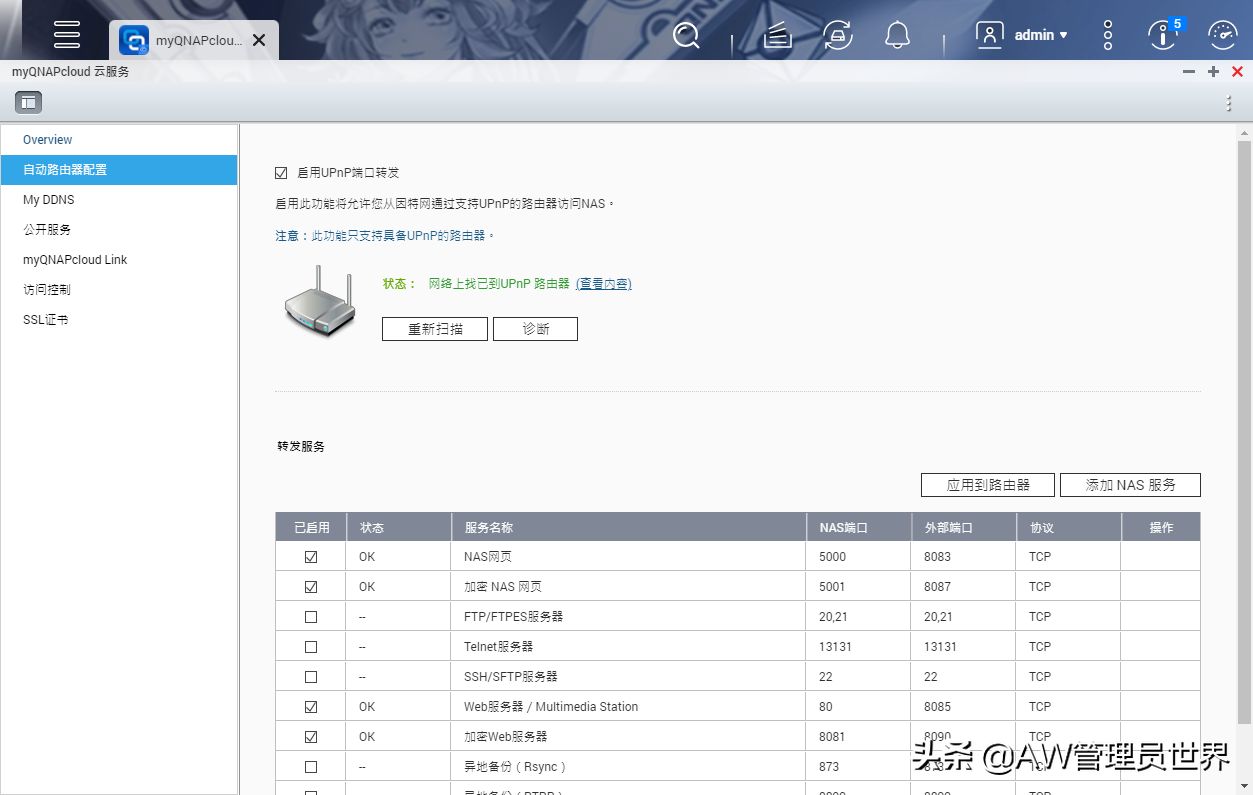
Task: Click the 外部端口 column header
Action: pyautogui.click(x=964, y=527)
